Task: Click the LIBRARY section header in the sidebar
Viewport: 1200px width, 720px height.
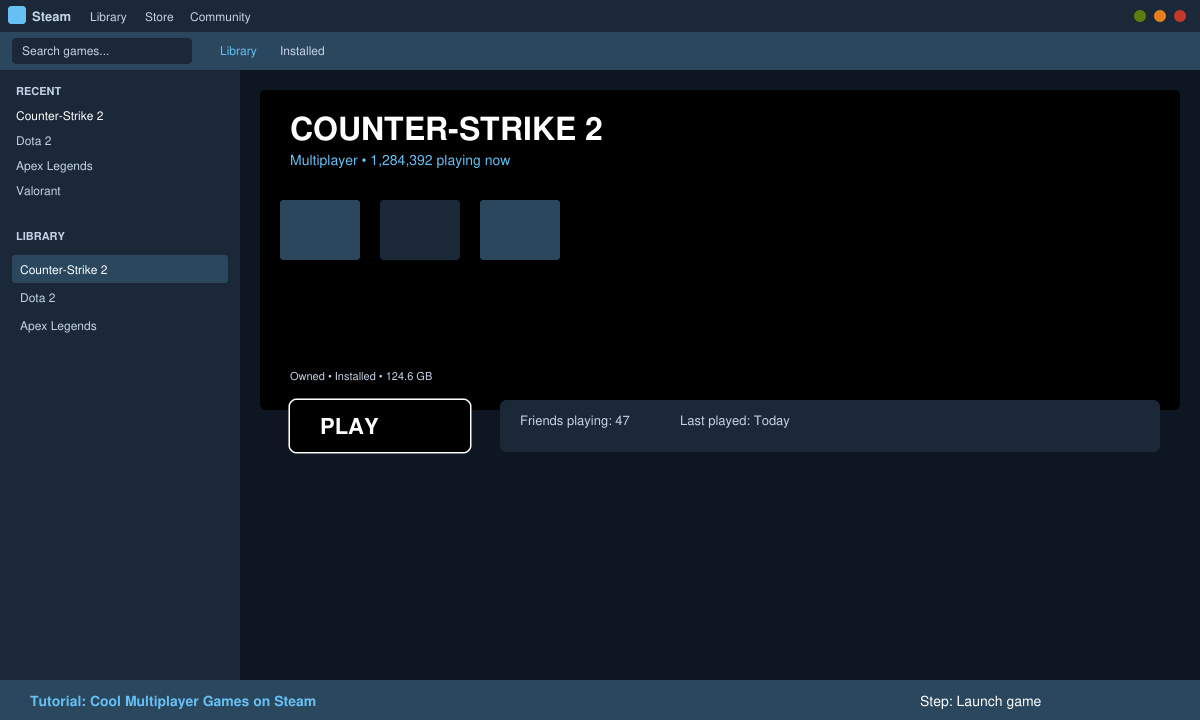Action: click(x=40, y=236)
